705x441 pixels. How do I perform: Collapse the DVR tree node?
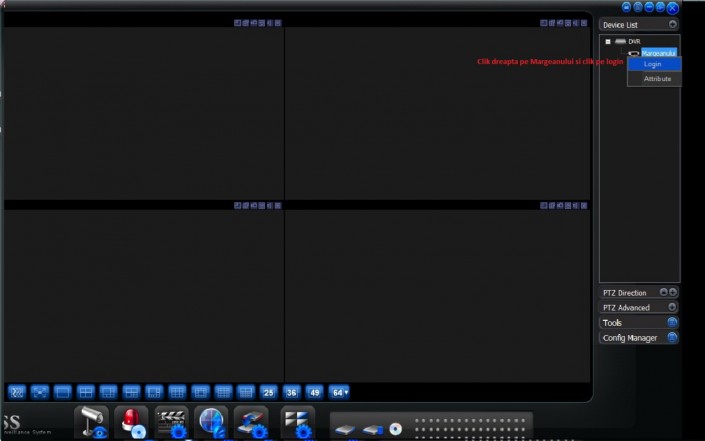607,41
